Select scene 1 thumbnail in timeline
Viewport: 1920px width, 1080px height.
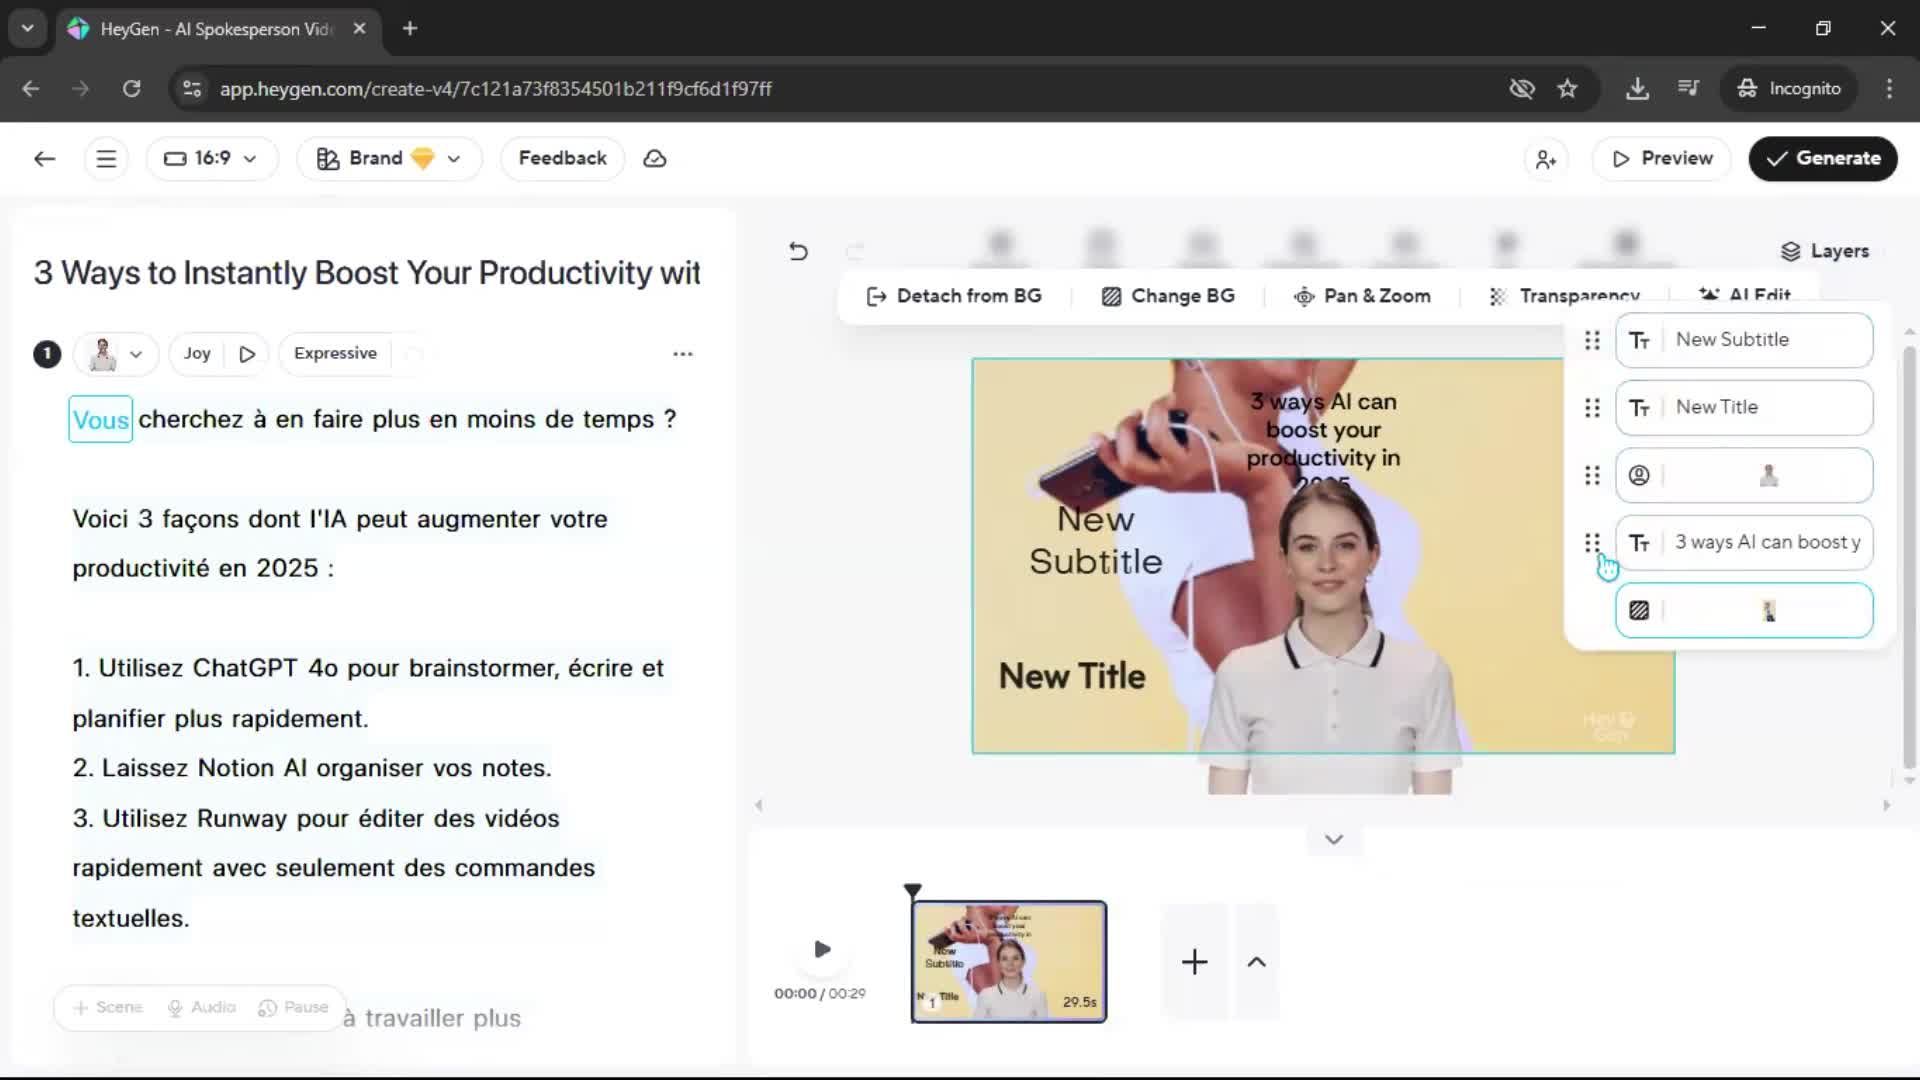tap(1008, 962)
